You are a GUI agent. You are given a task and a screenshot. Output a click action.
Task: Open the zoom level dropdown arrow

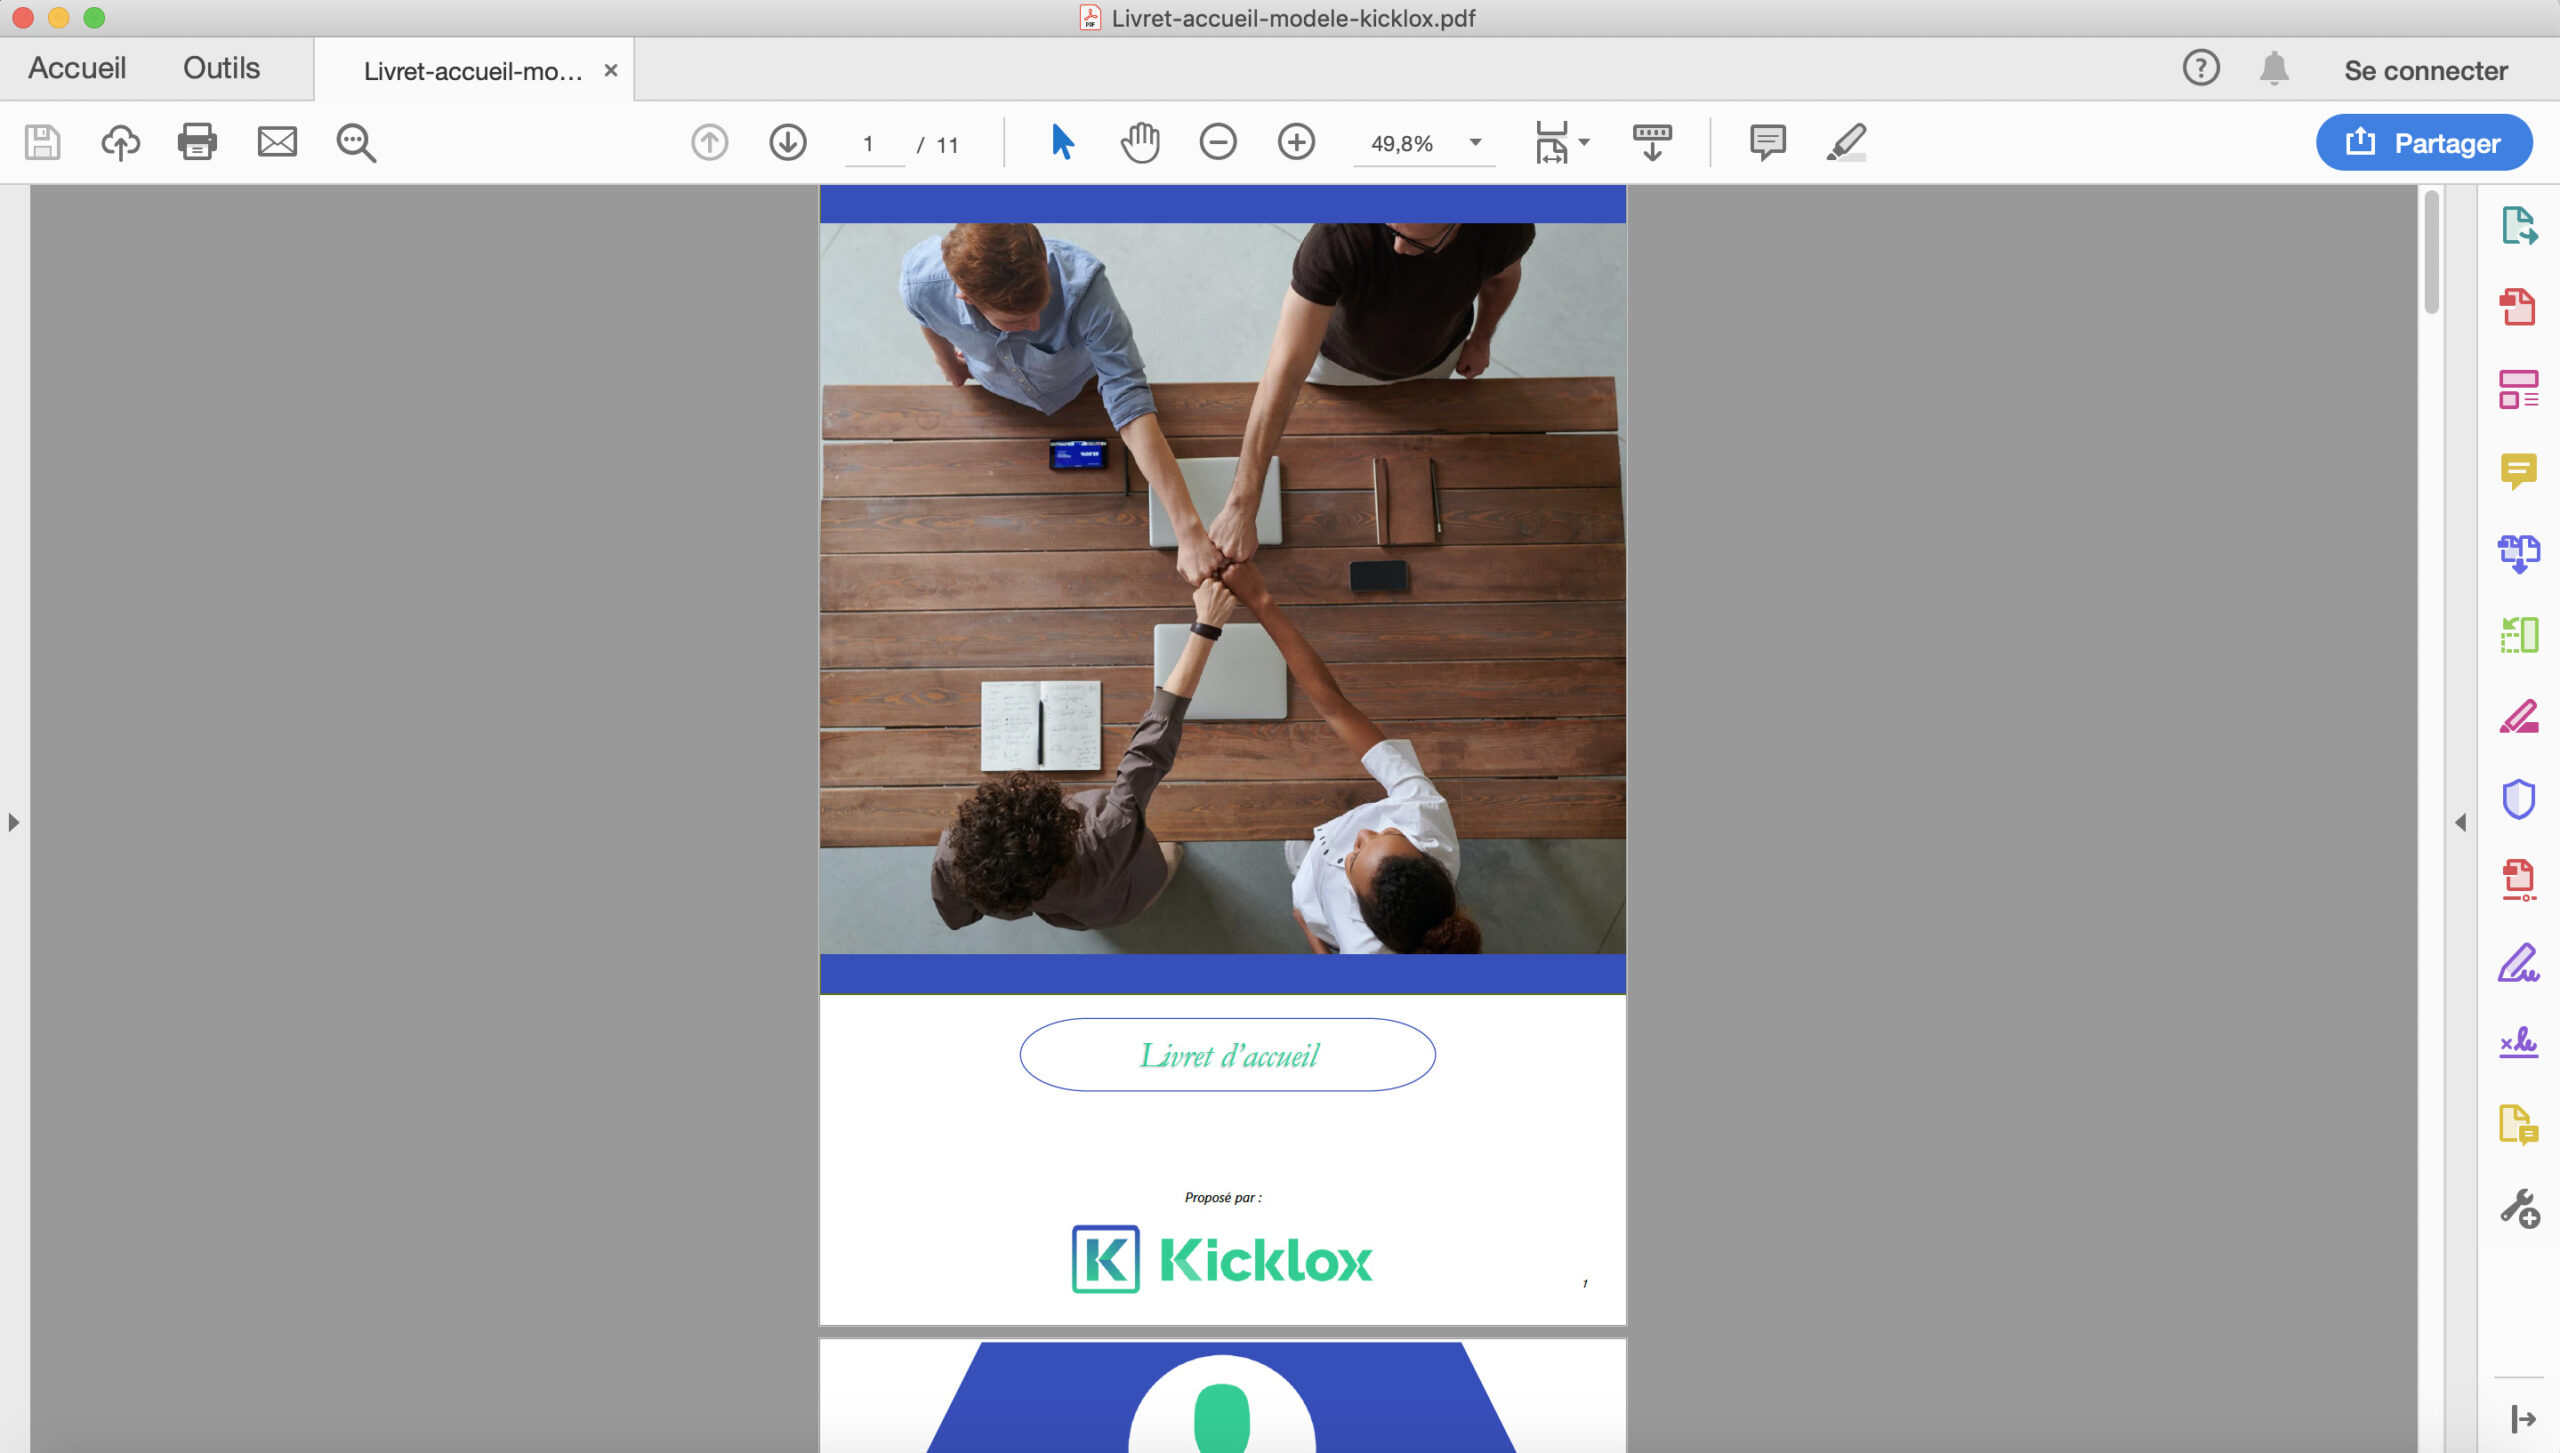(x=1475, y=142)
